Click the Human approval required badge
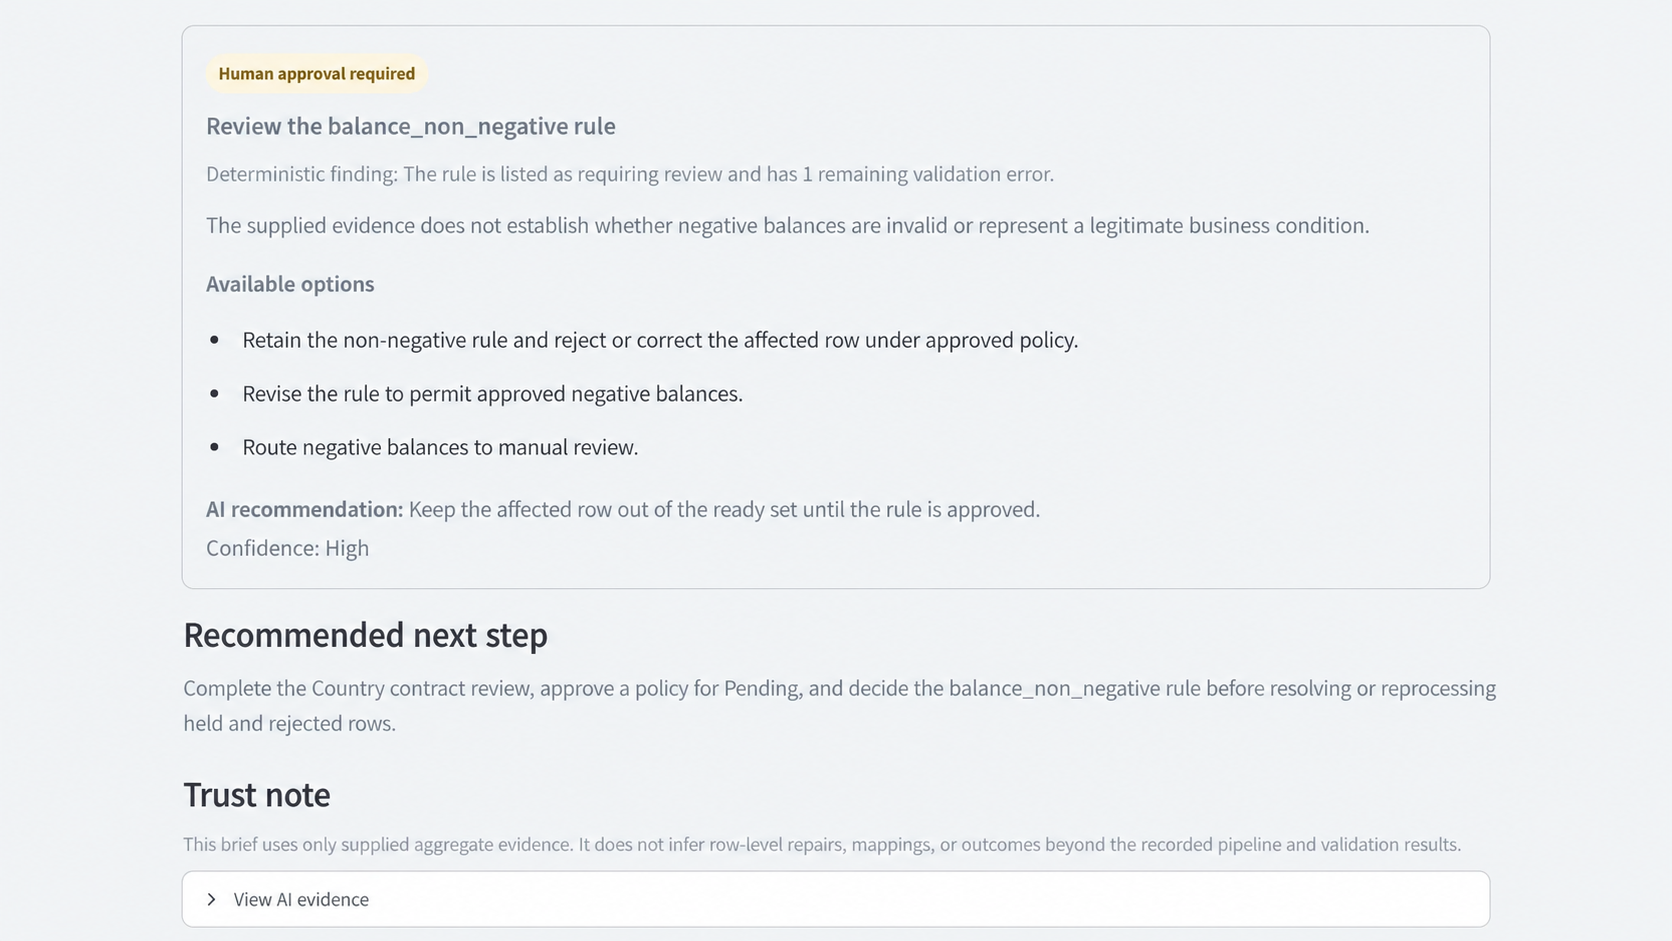 coord(317,74)
